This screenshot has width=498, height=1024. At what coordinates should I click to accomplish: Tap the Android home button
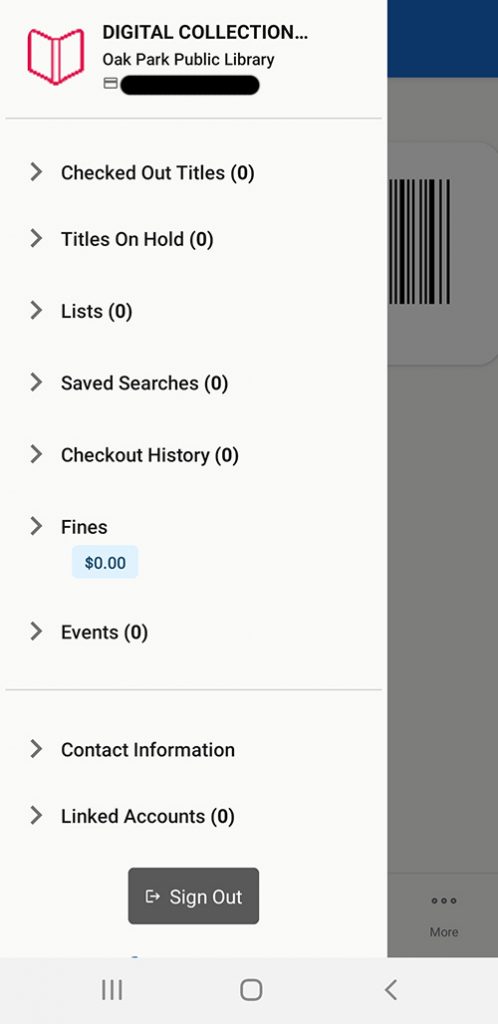pyautogui.click(x=251, y=990)
